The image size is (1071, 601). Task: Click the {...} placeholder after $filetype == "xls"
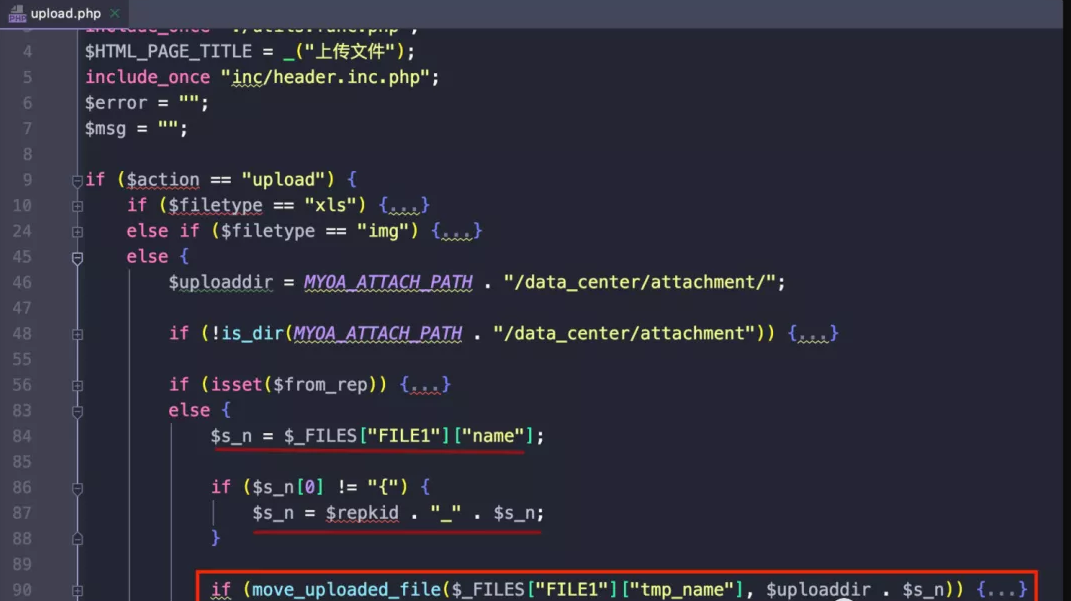[404, 205]
